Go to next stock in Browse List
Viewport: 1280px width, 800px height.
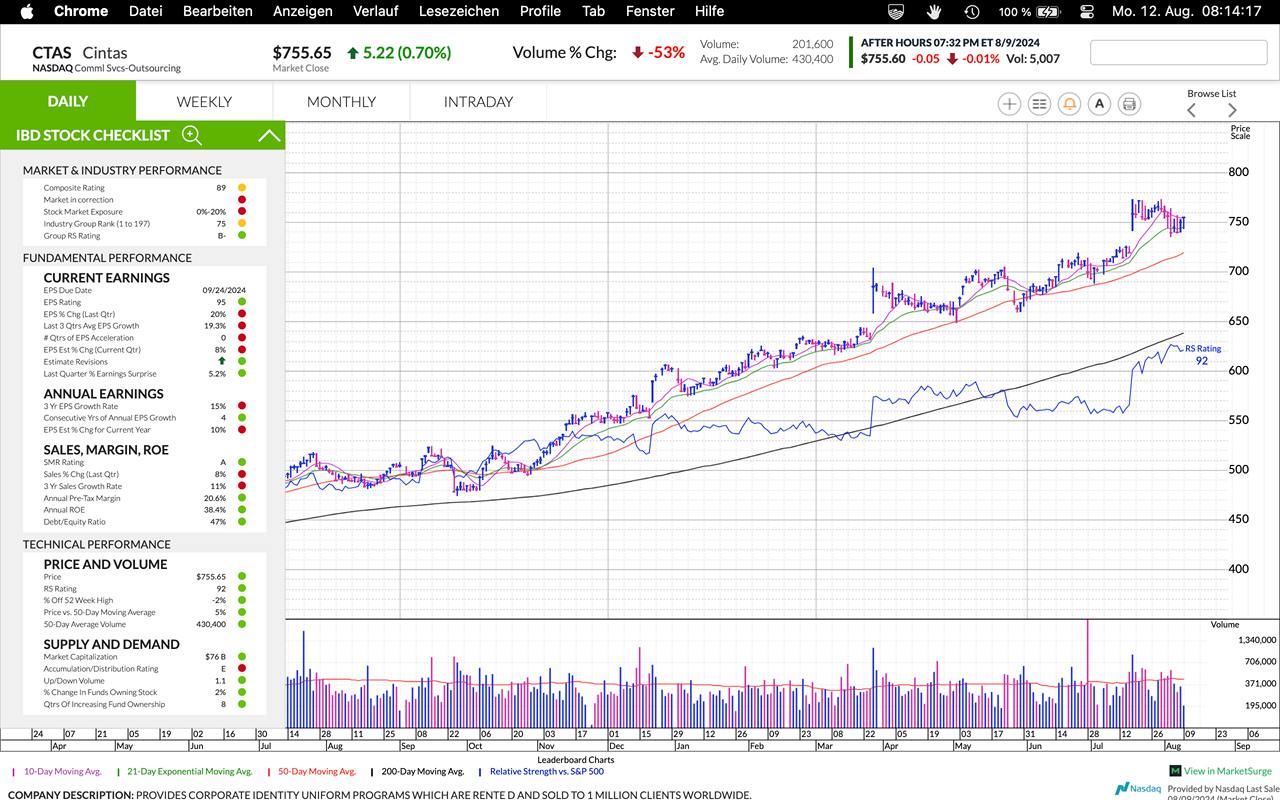pyautogui.click(x=1232, y=110)
